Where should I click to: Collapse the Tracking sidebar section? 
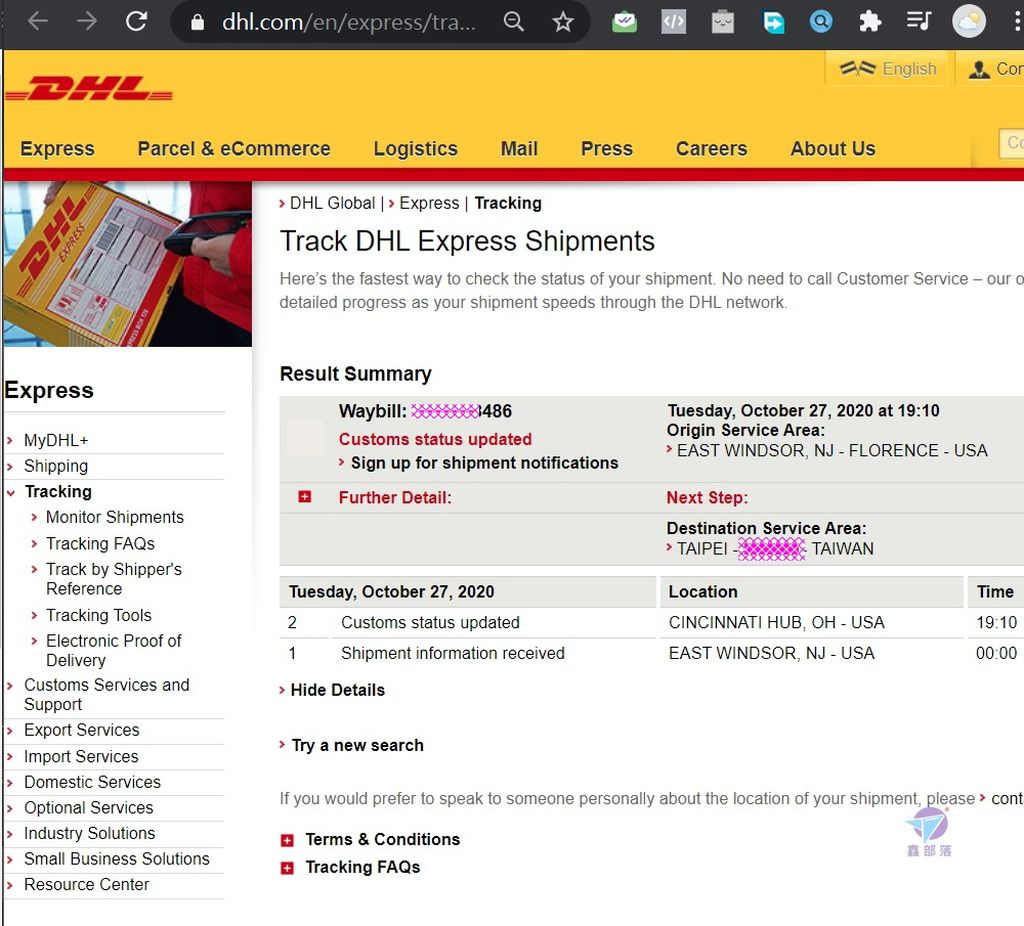click(x=58, y=491)
